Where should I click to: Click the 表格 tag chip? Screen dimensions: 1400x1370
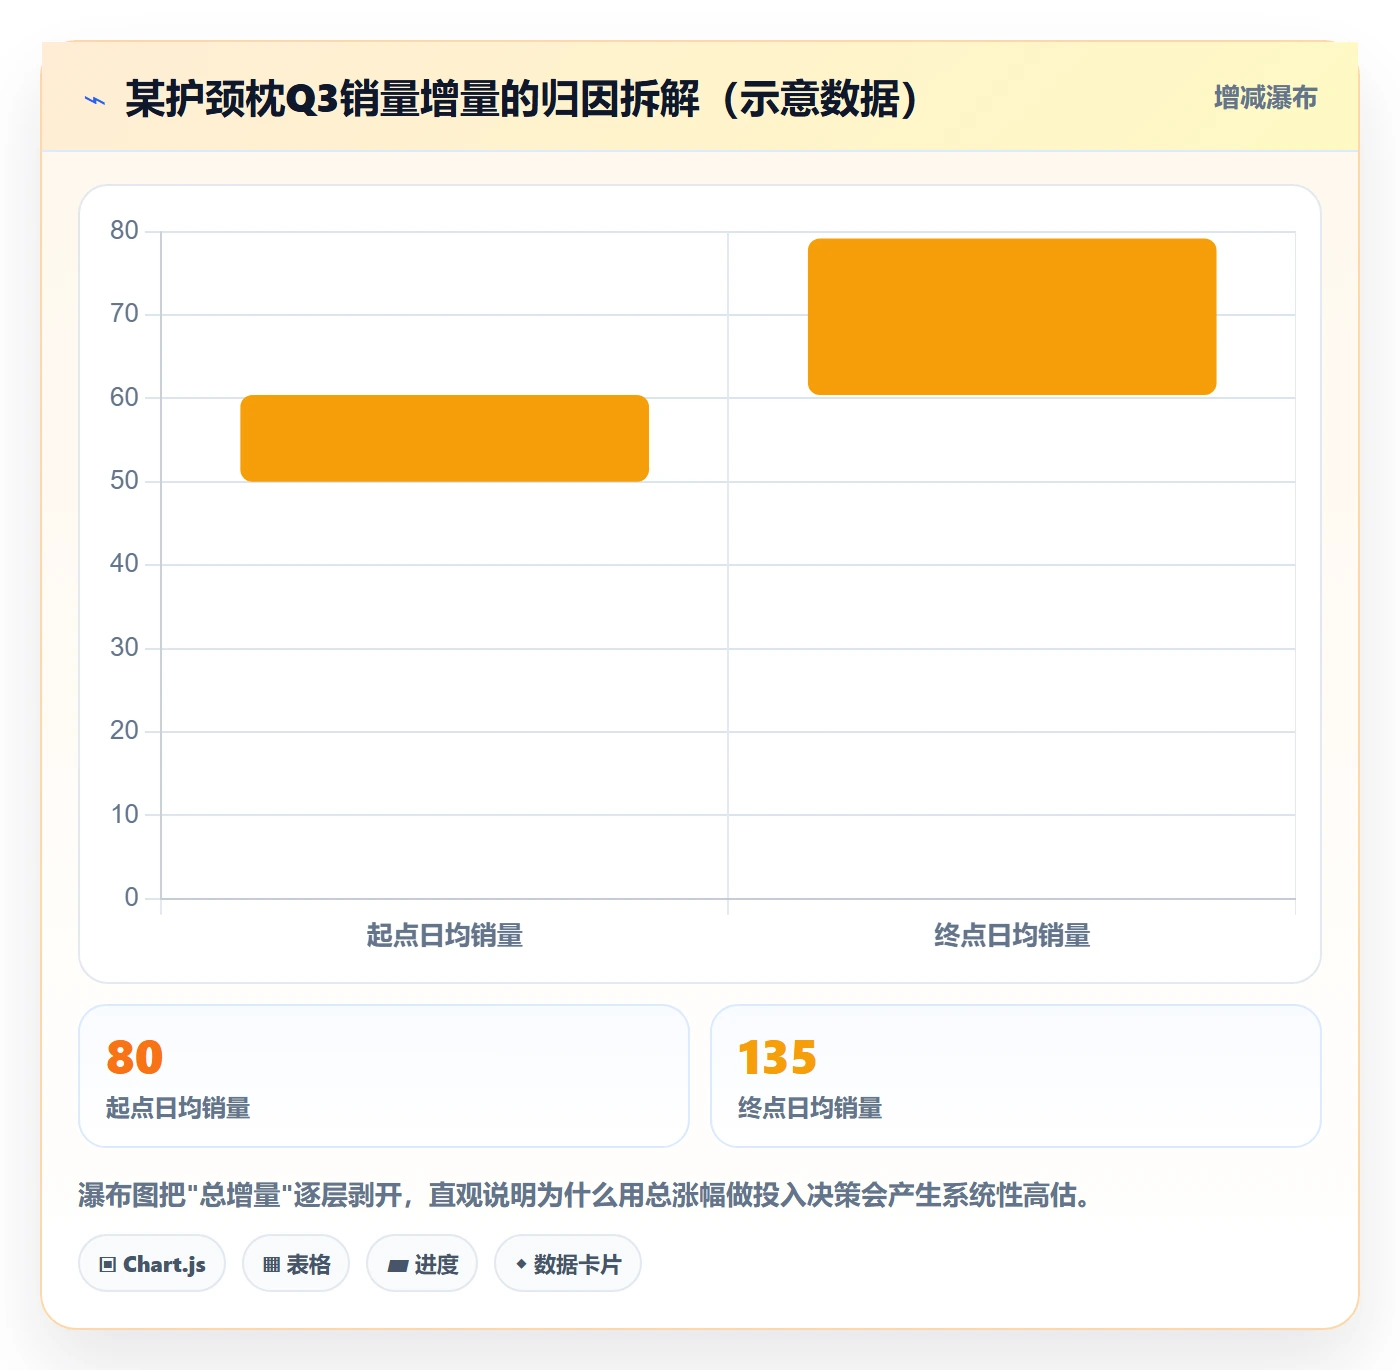point(296,1264)
